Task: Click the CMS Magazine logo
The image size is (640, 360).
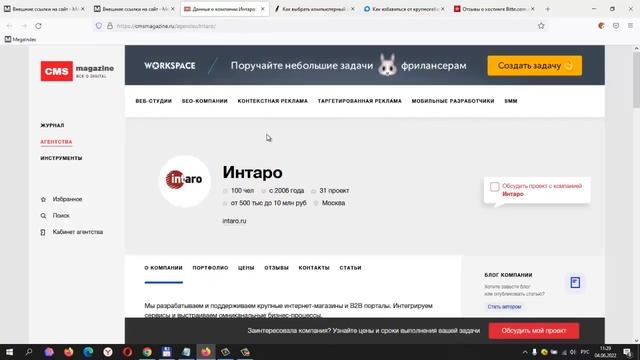Action: (77, 71)
